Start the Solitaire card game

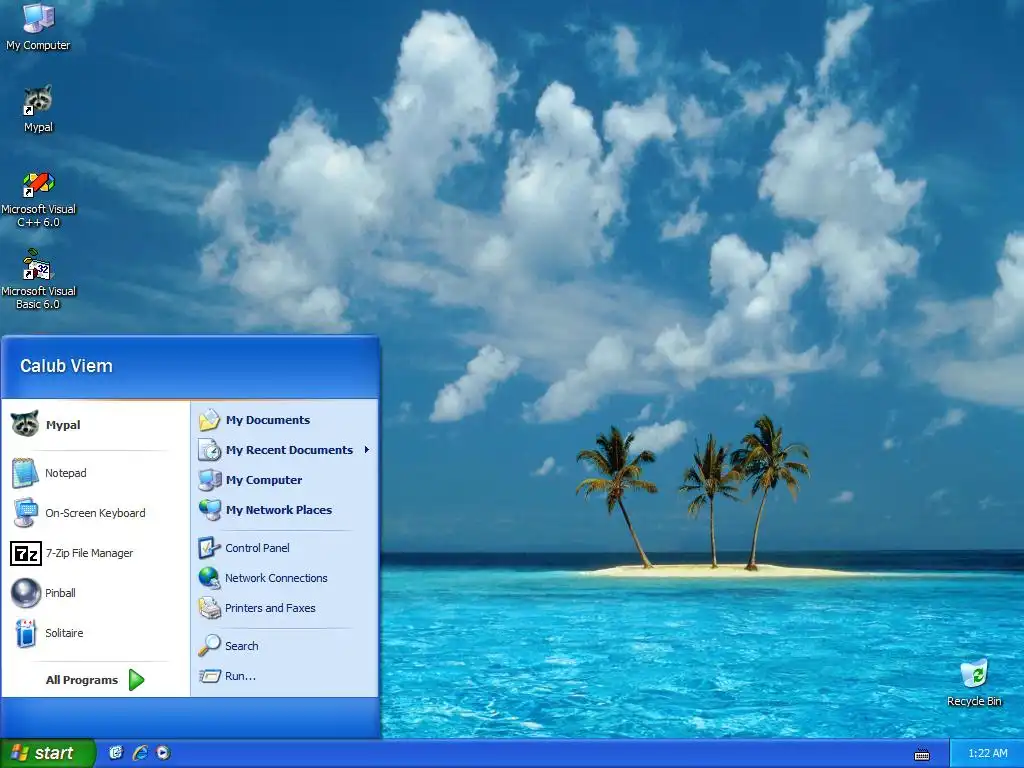point(95,633)
